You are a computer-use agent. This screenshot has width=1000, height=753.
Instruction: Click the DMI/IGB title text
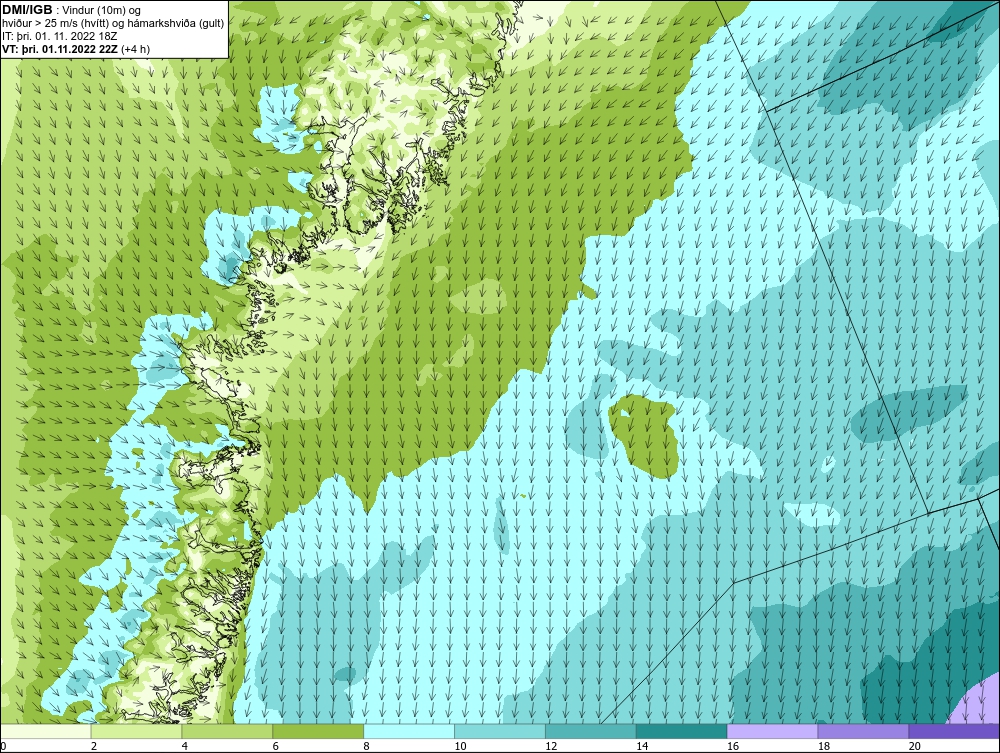coord(27,10)
